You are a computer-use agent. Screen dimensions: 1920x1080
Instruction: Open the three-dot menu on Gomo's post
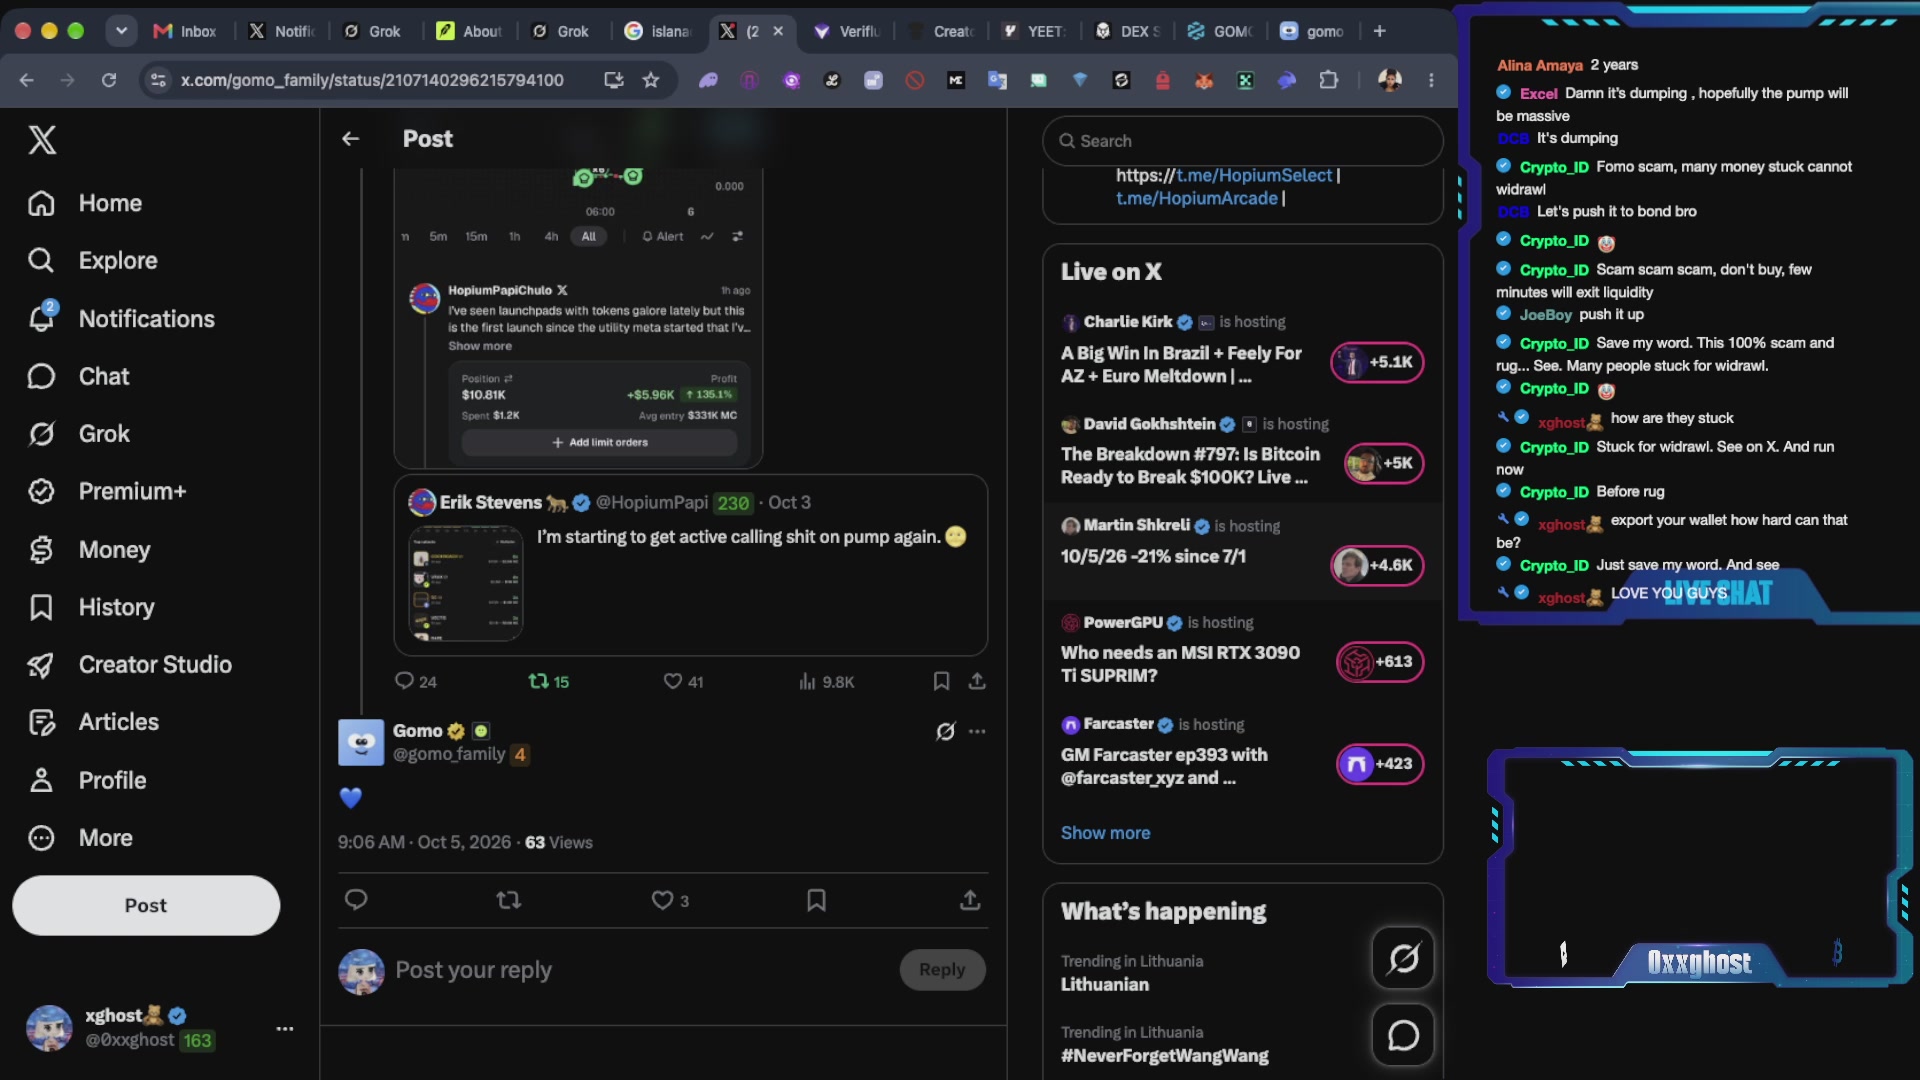click(x=977, y=732)
